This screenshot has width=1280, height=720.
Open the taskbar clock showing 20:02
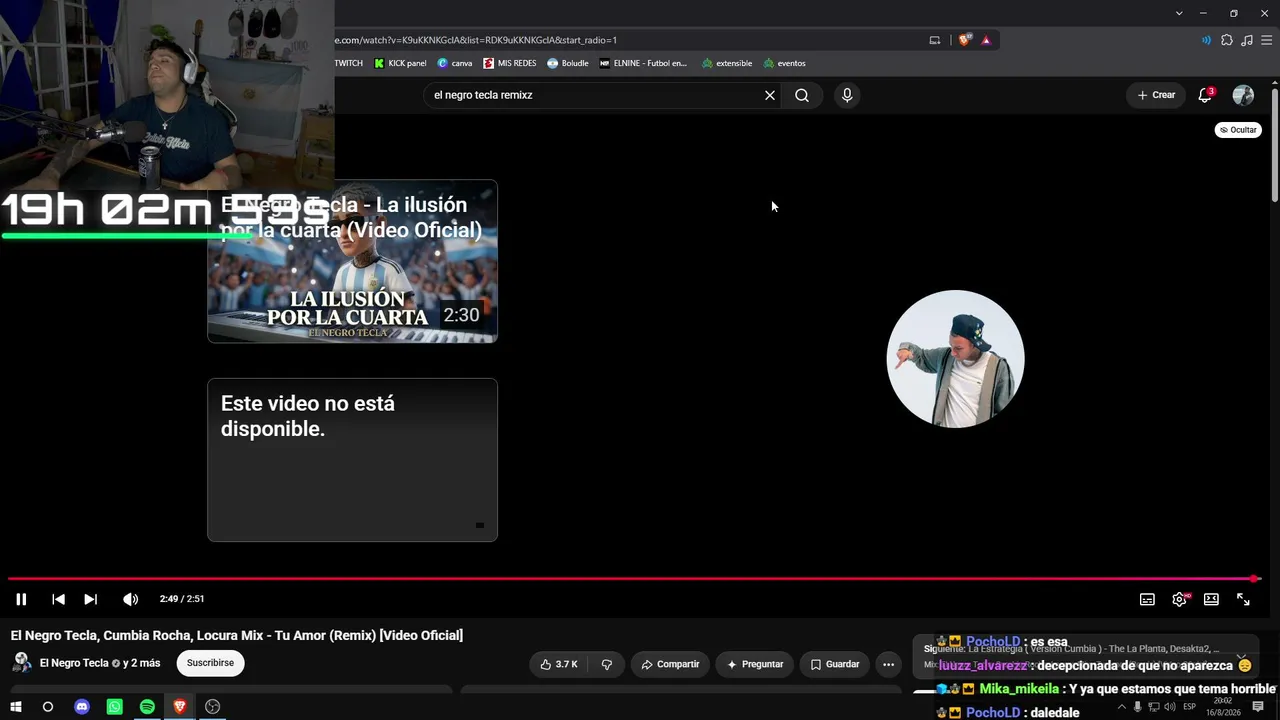pos(1223,707)
